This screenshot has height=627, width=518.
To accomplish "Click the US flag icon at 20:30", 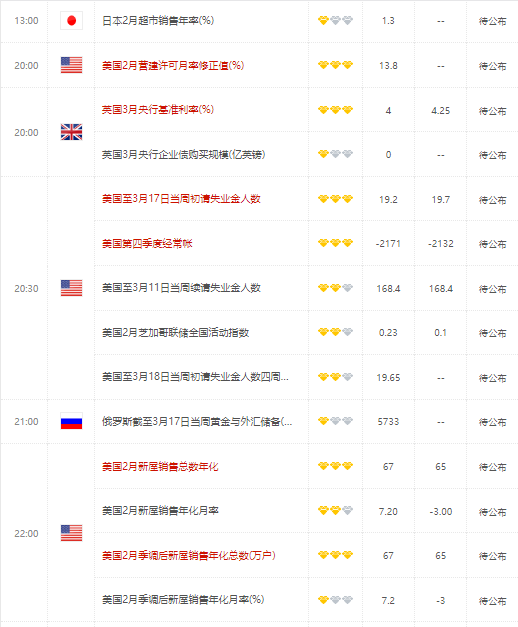I will click(71, 288).
